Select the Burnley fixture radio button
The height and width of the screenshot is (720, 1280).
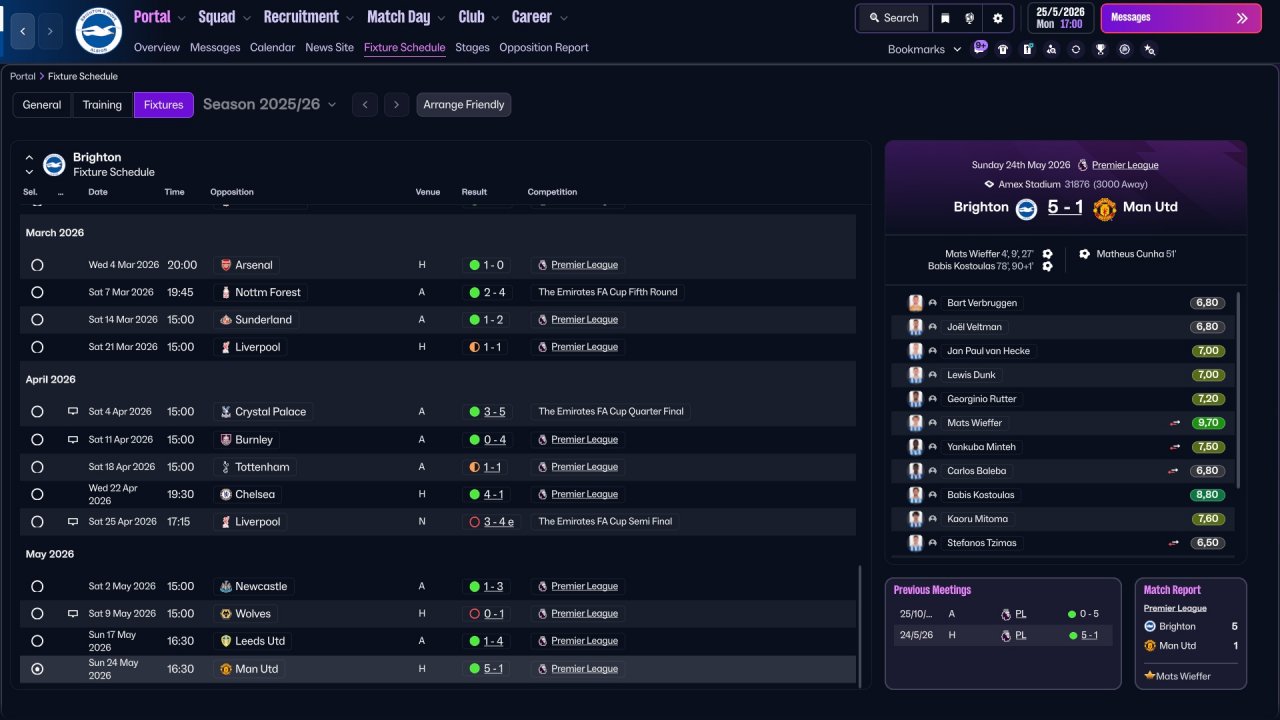(37, 439)
